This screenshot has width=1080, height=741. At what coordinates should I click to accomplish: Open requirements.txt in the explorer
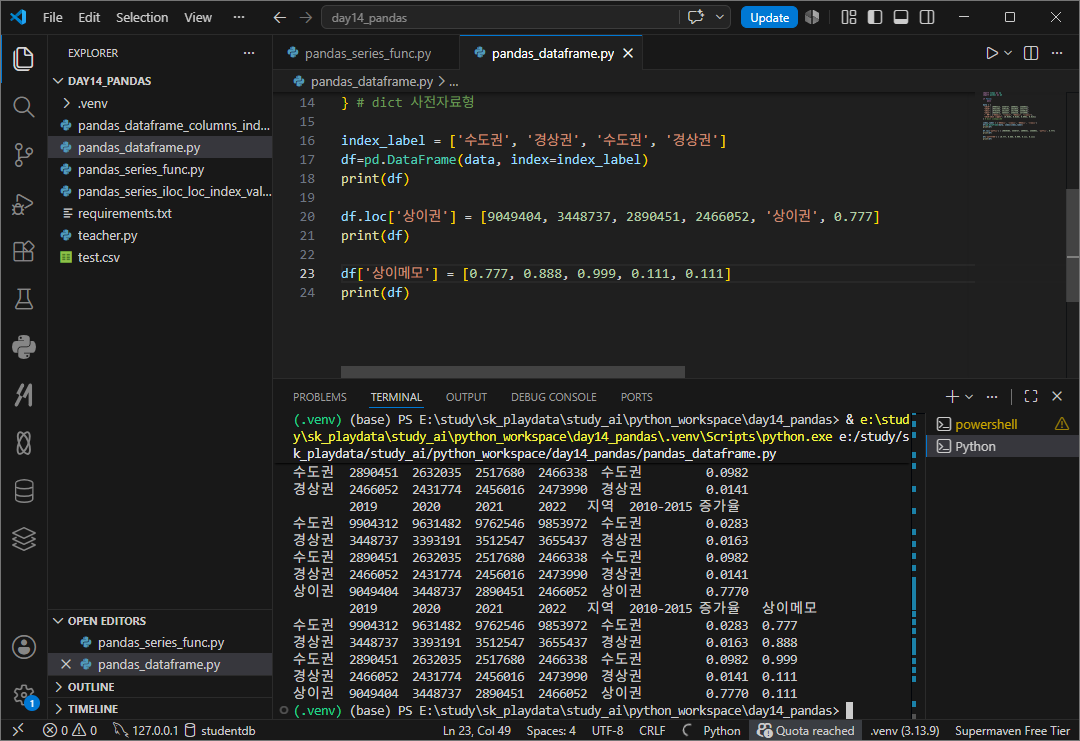(x=160, y=213)
